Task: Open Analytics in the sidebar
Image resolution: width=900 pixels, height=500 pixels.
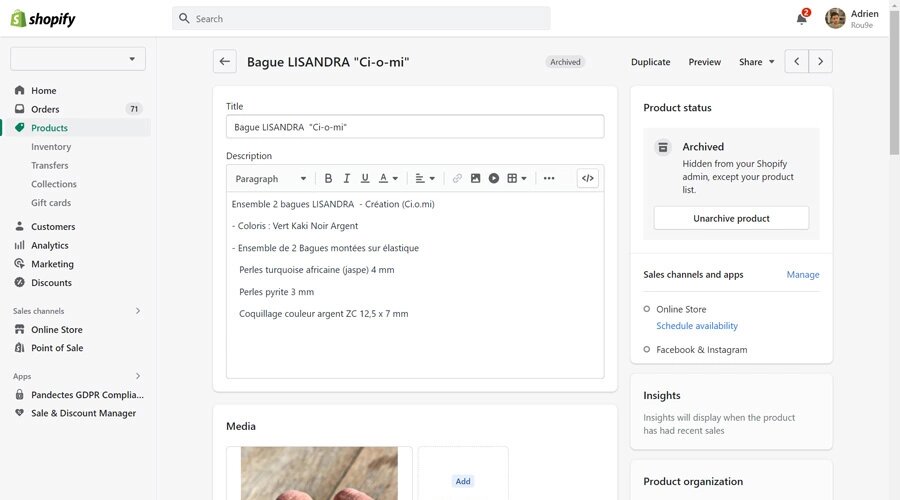Action: click(x=50, y=245)
